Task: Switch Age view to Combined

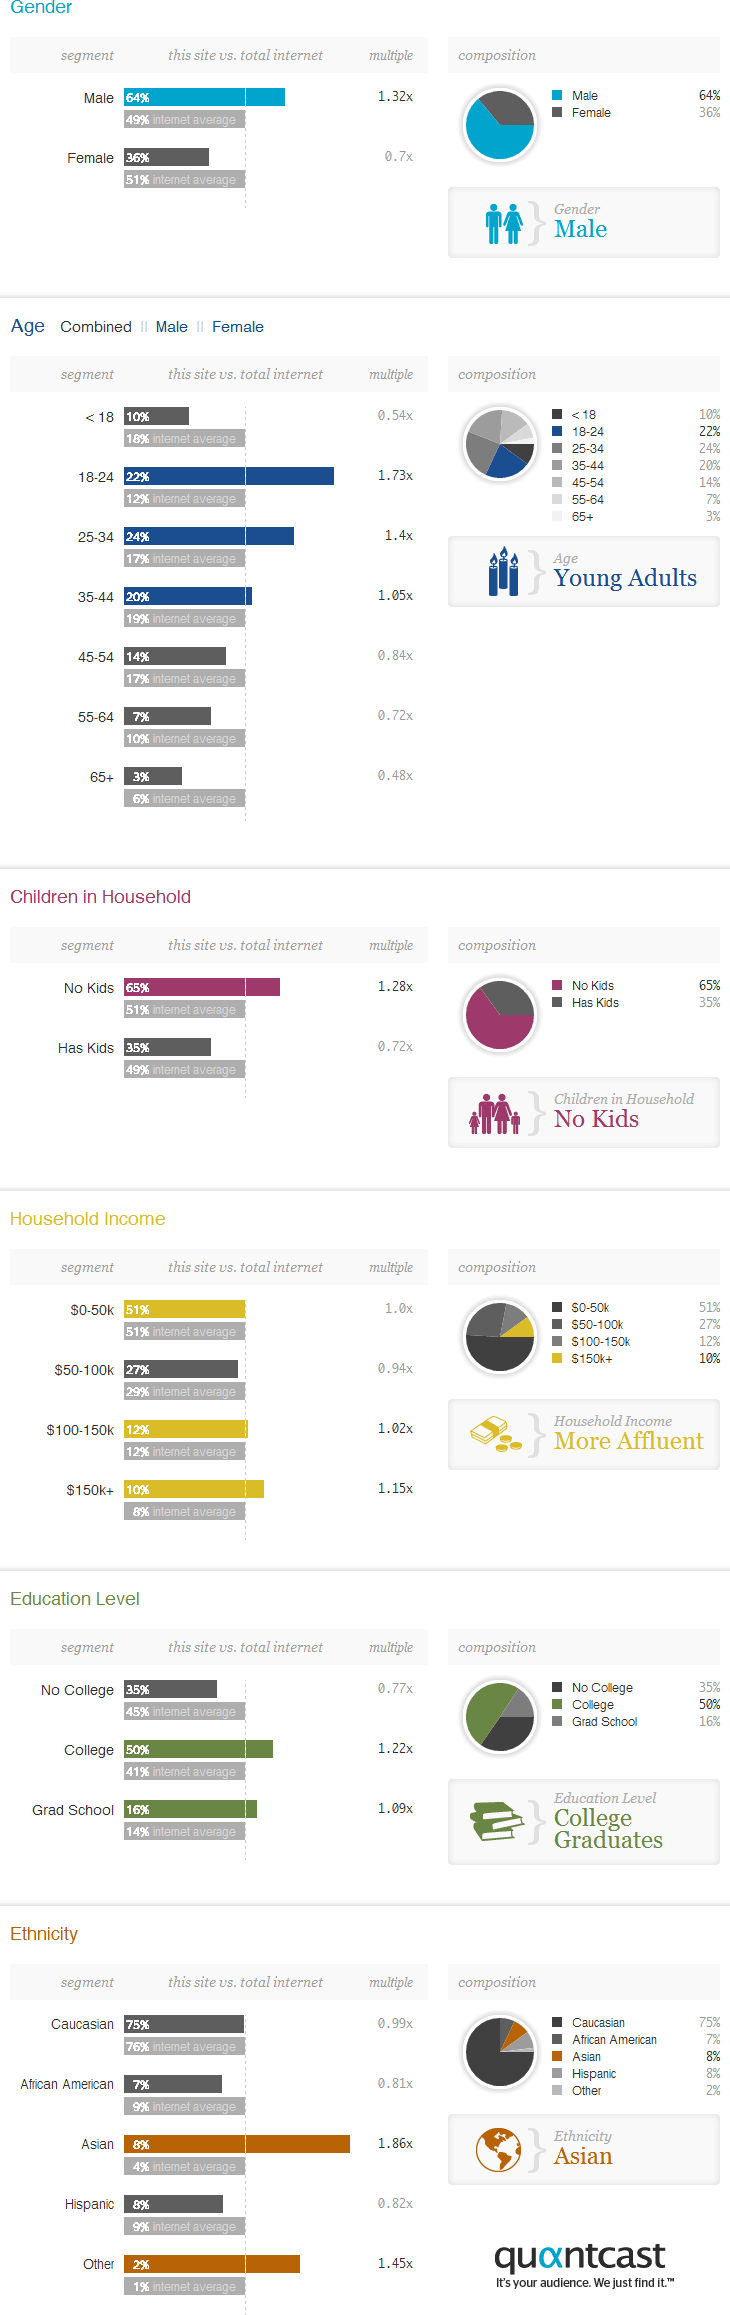Action: point(96,327)
